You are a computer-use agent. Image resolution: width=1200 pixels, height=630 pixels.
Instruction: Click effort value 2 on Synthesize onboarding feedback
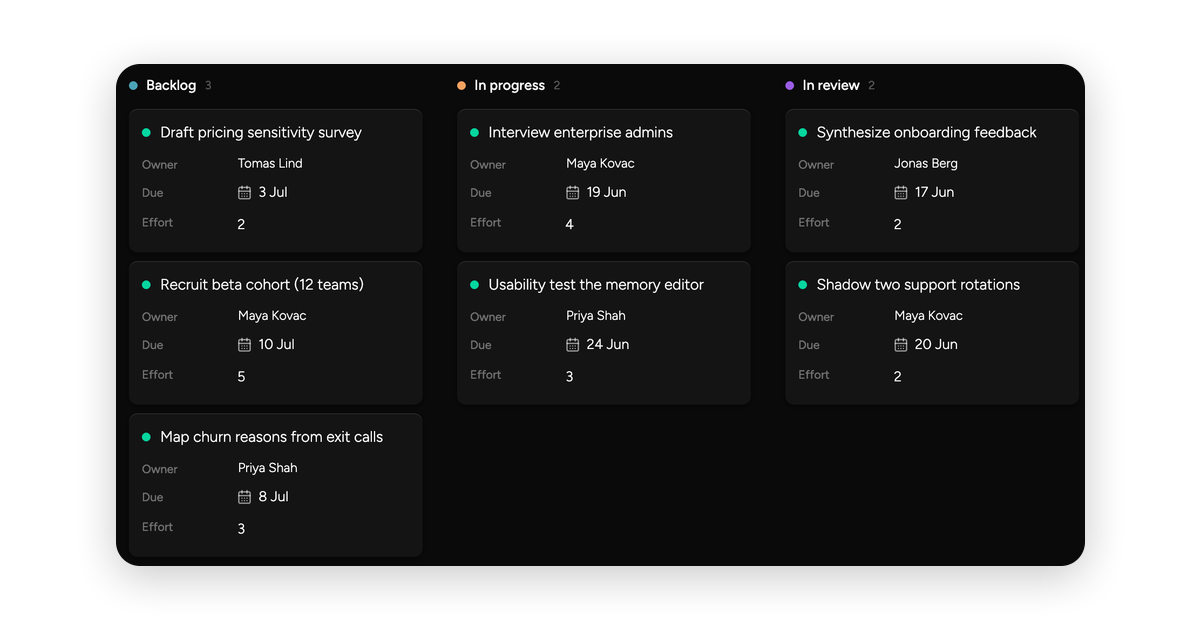(897, 225)
